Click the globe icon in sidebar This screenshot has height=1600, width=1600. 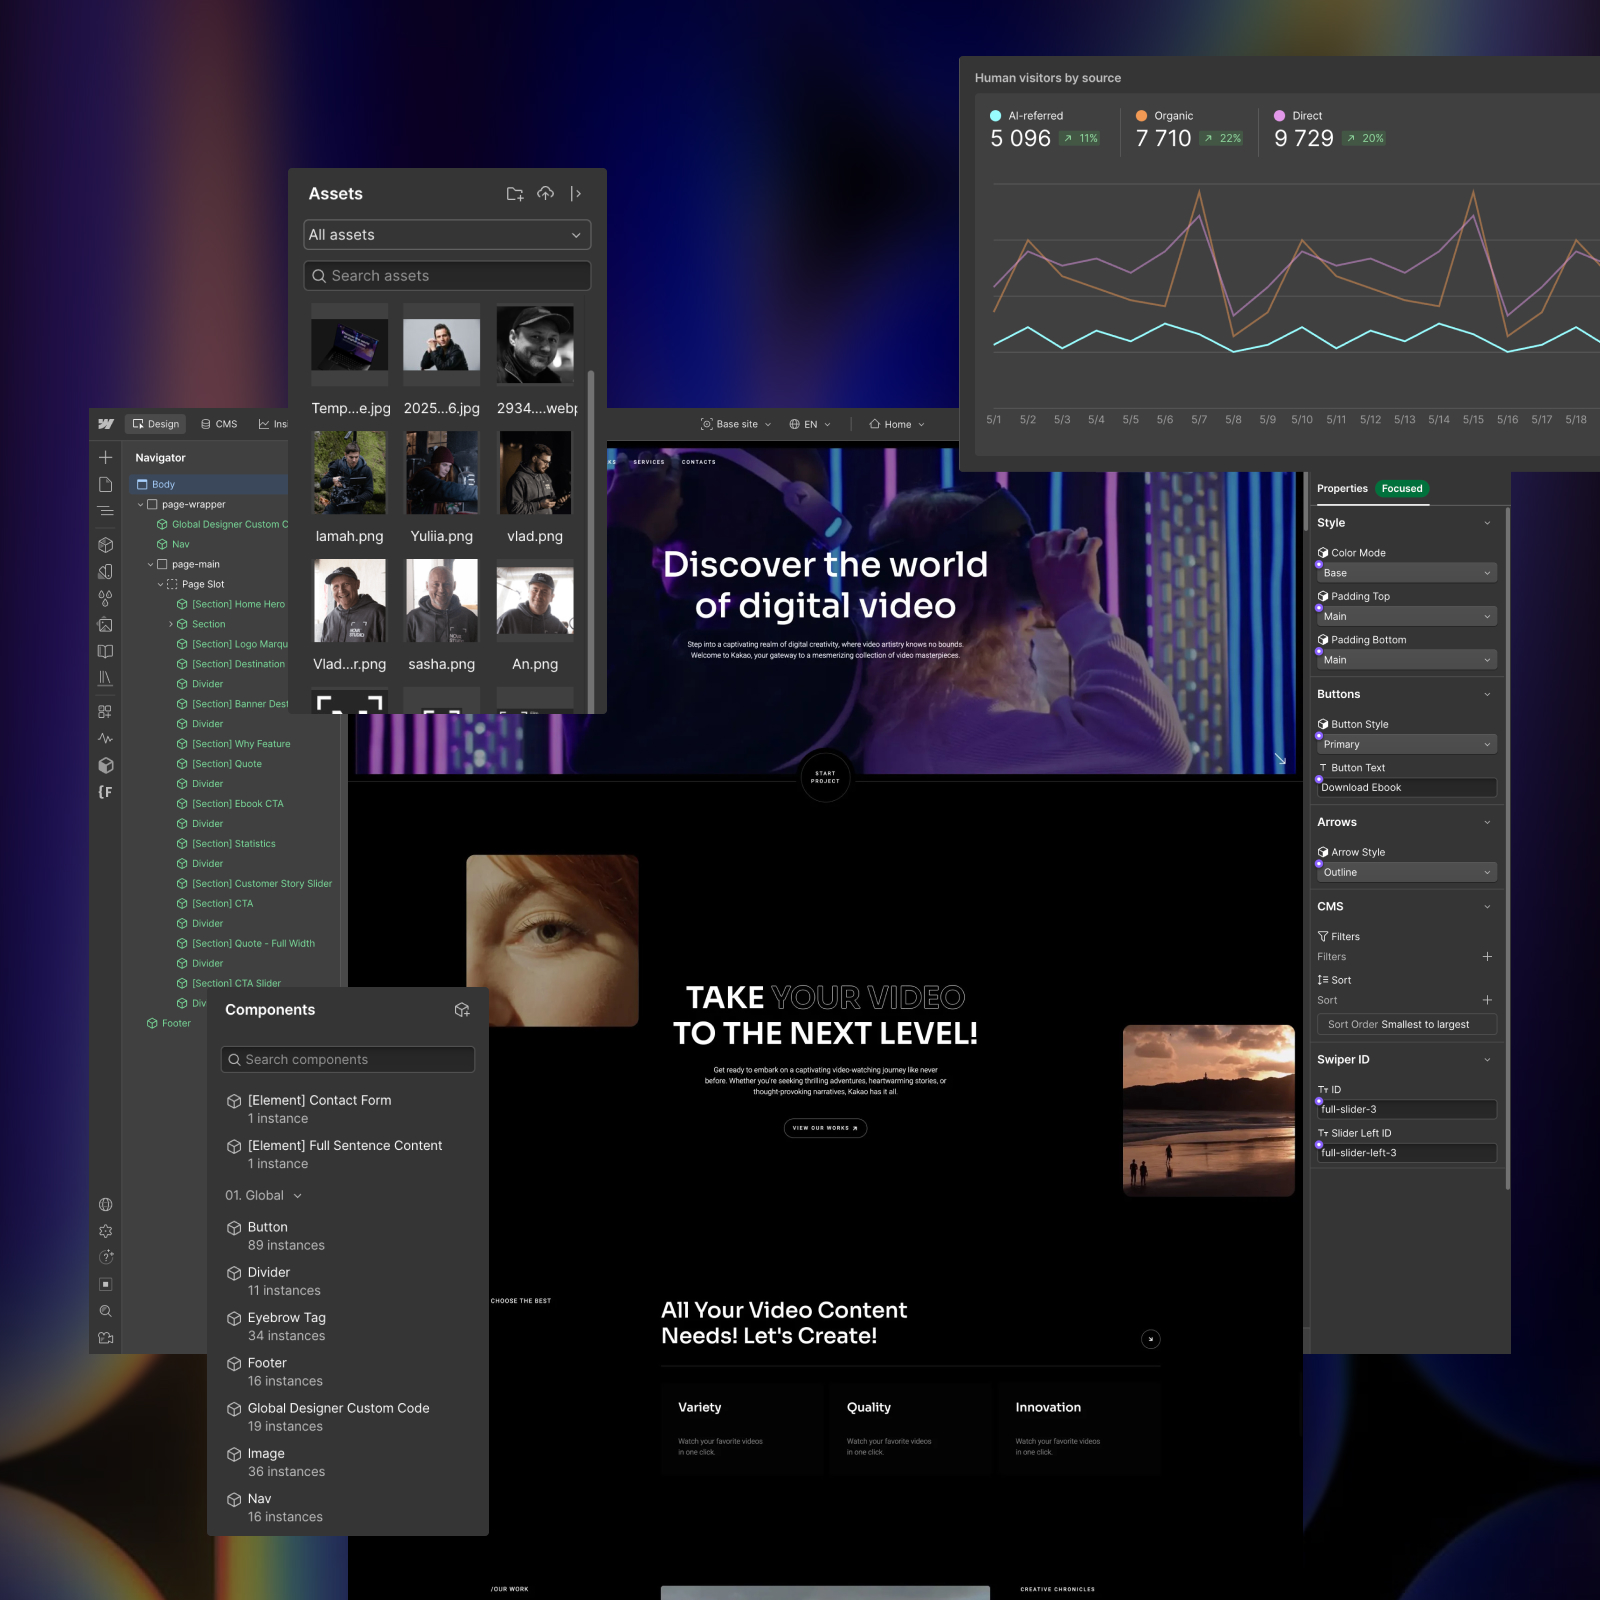pyautogui.click(x=105, y=1205)
